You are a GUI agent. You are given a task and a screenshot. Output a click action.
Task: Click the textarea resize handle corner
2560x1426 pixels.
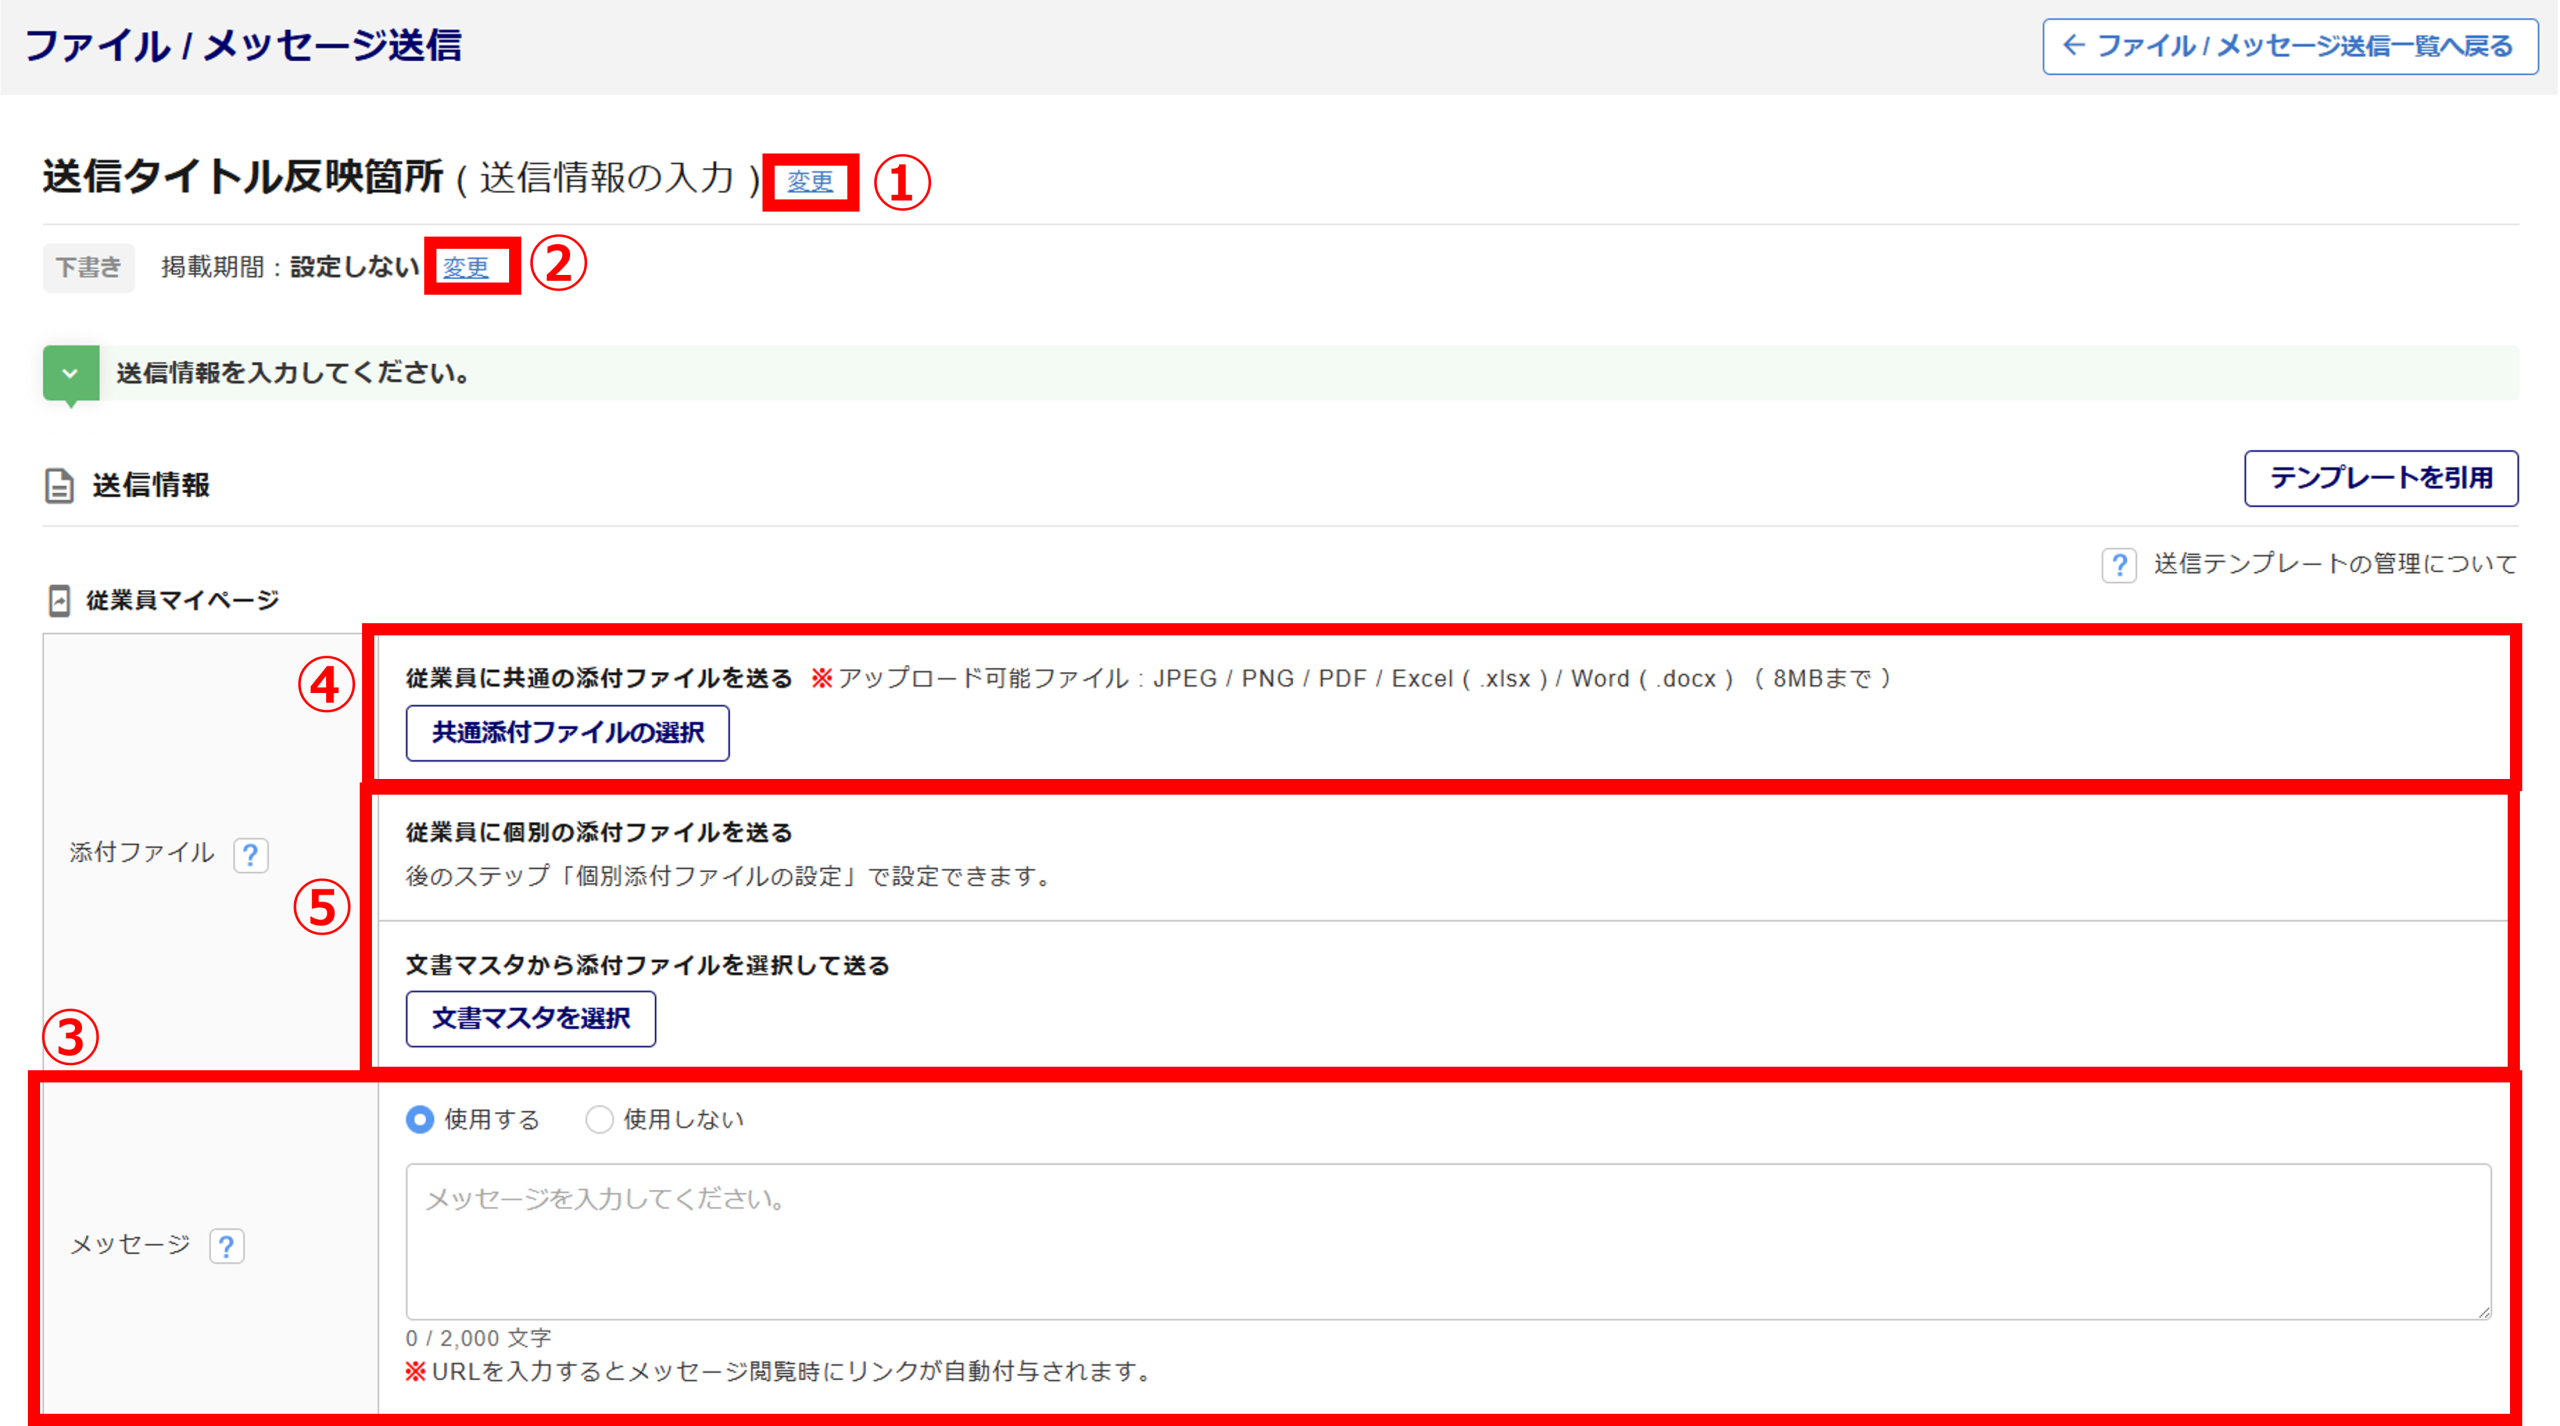pos(2484,1312)
